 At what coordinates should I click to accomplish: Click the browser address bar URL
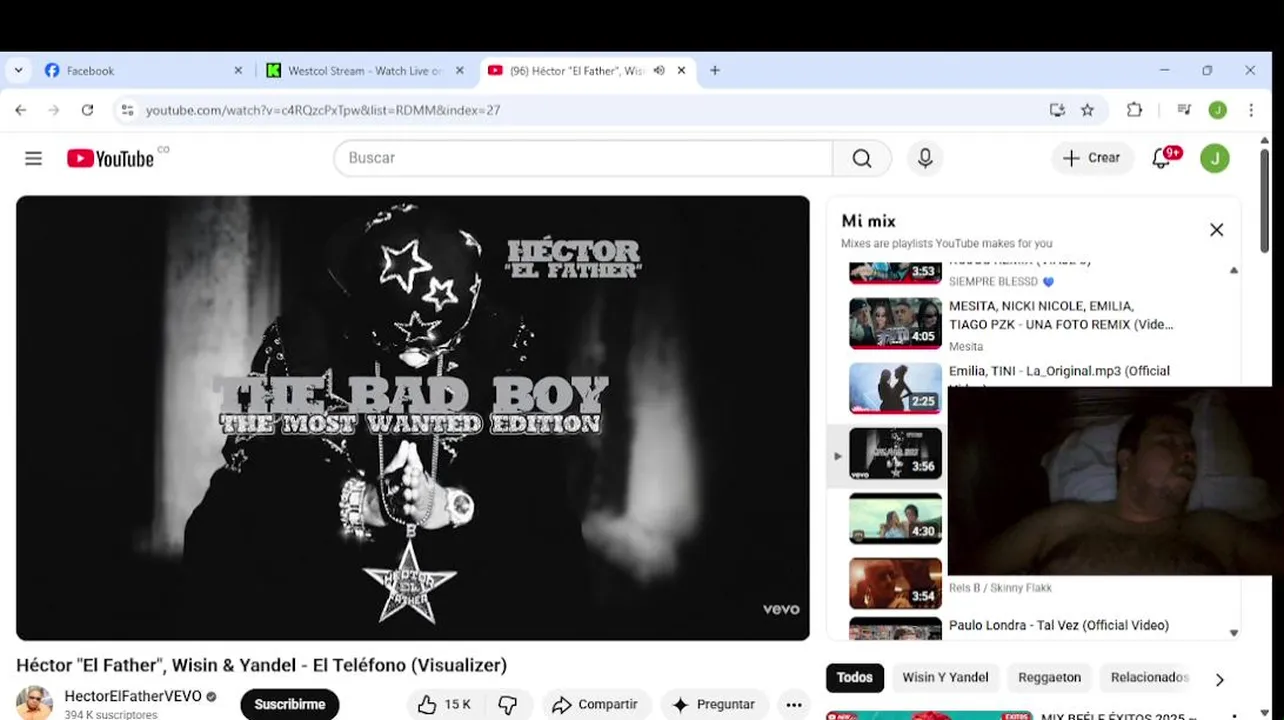323,110
